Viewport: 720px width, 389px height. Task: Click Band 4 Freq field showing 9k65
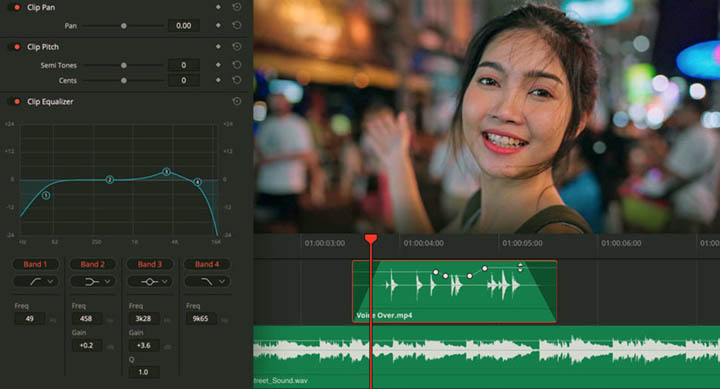[x=201, y=318]
